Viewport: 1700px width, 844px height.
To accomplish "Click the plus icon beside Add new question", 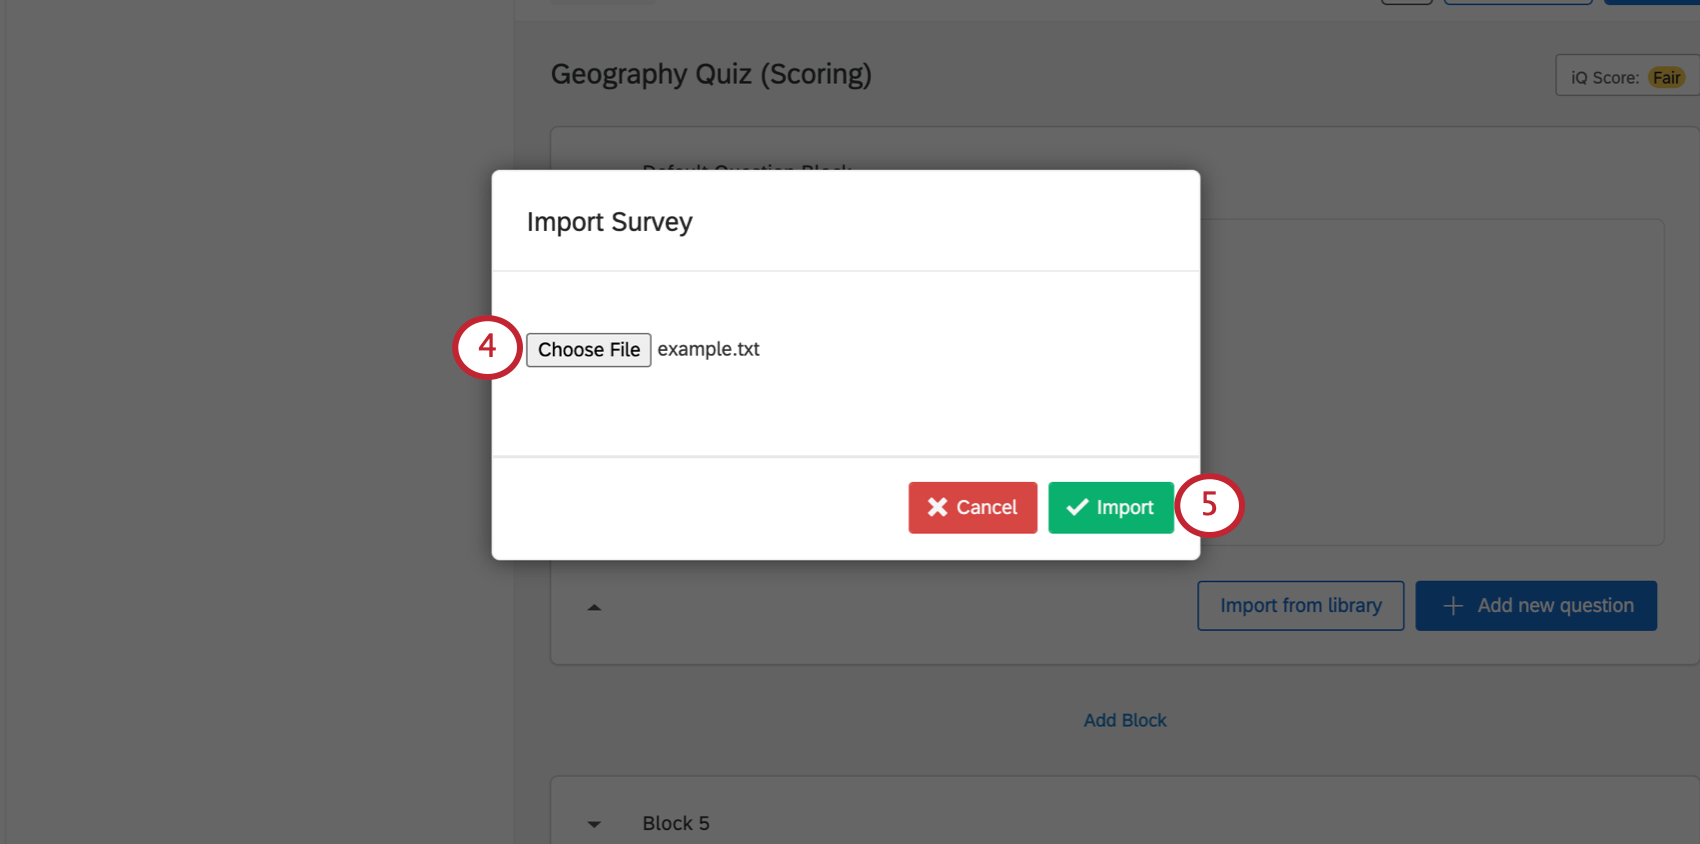I will [x=1453, y=606].
